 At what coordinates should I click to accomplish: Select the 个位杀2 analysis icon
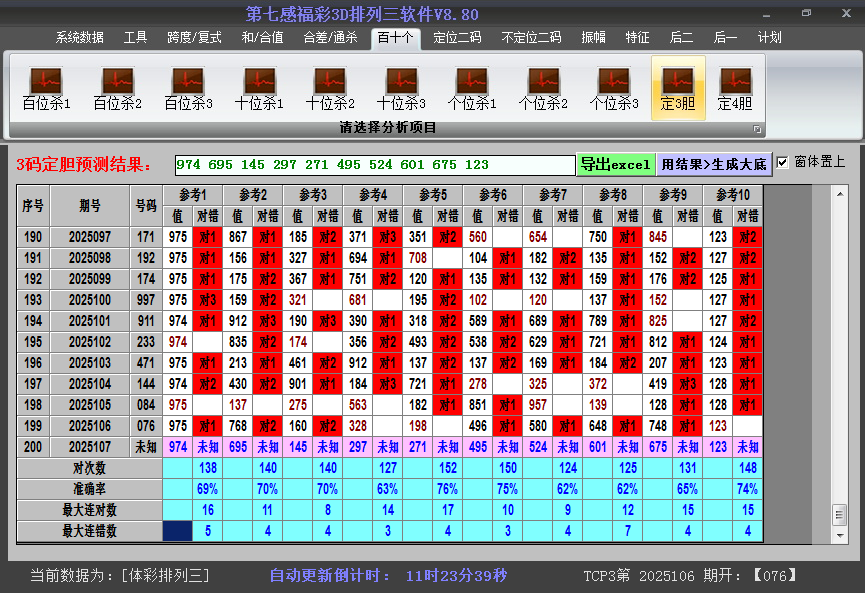pyautogui.click(x=543, y=88)
